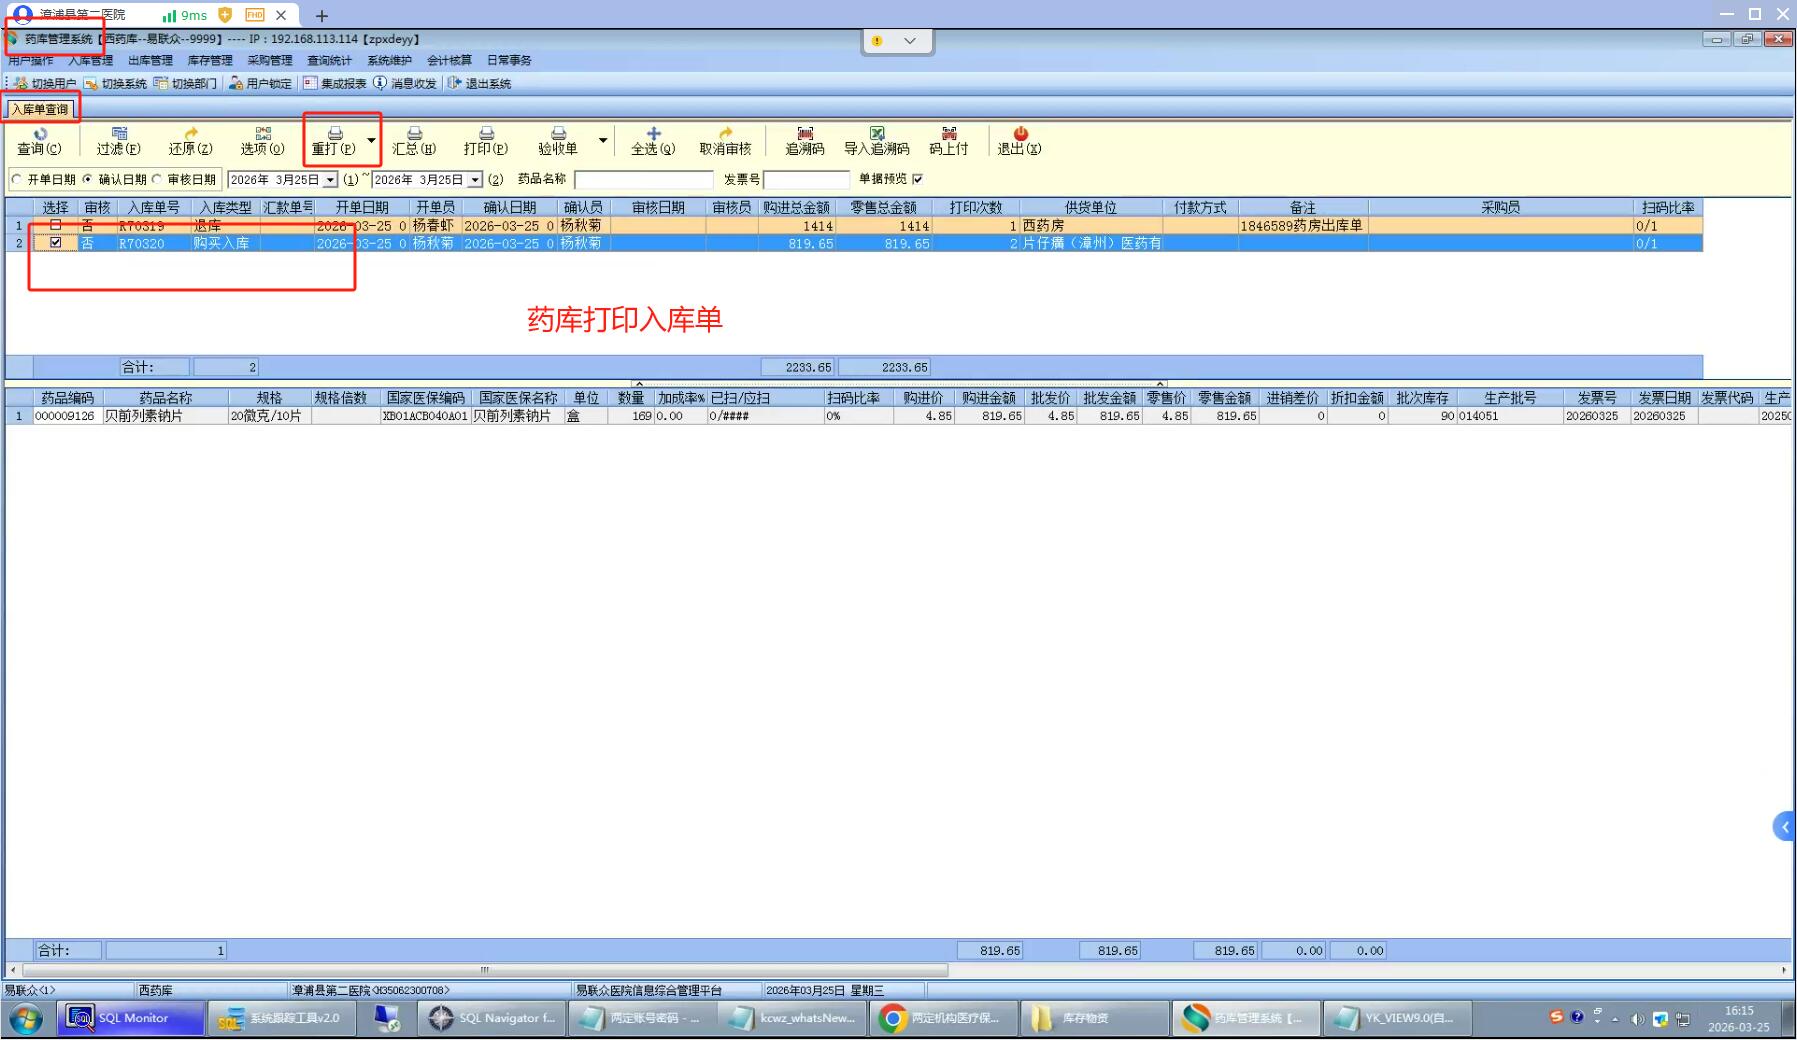Switch to the 入库单查询 tab
Image resolution: width=1797 pixels, height=1040 pixels.
(40, 109)
